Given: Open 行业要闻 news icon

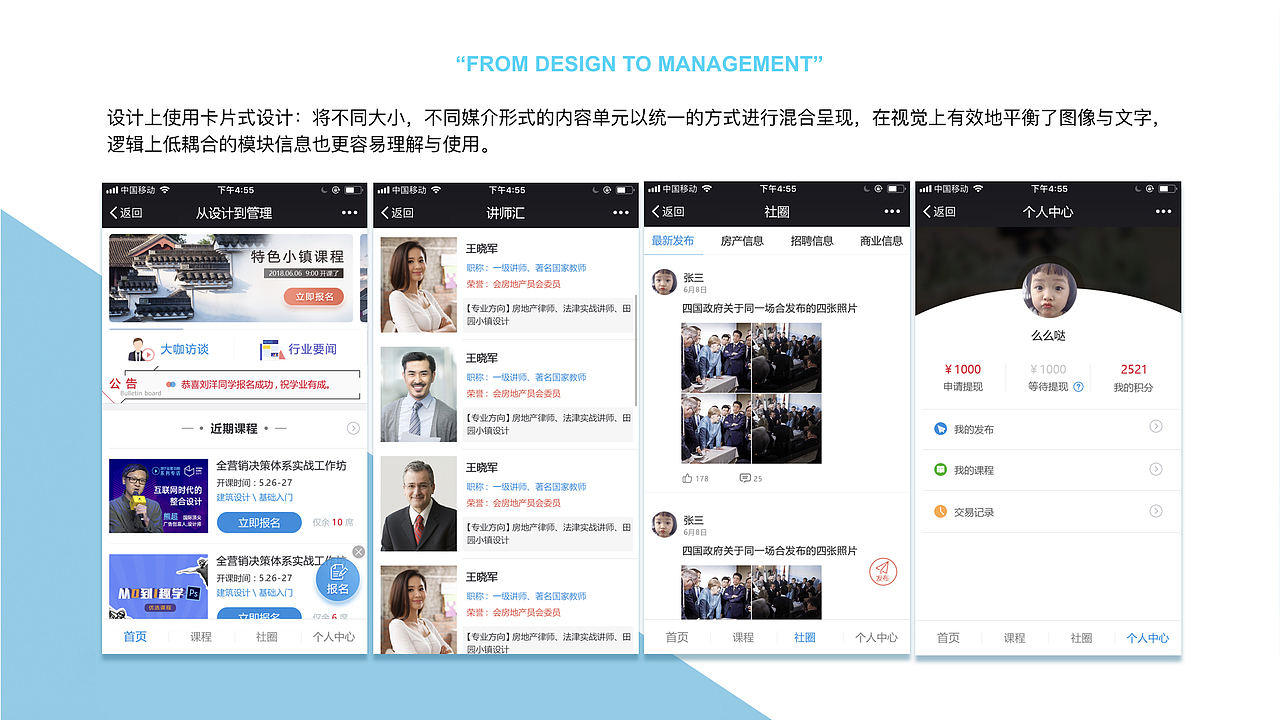Looking at the screenshot, I should 270,350.
